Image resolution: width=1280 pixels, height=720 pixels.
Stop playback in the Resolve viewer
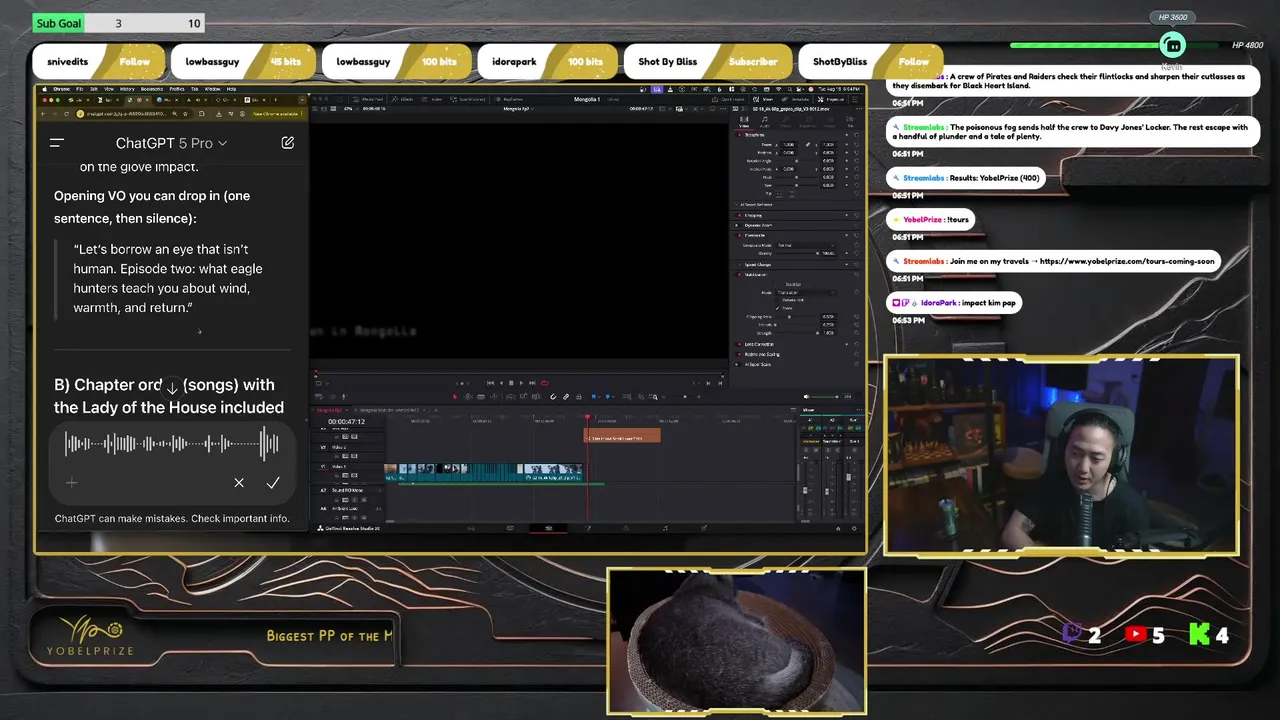coord(511,383)
